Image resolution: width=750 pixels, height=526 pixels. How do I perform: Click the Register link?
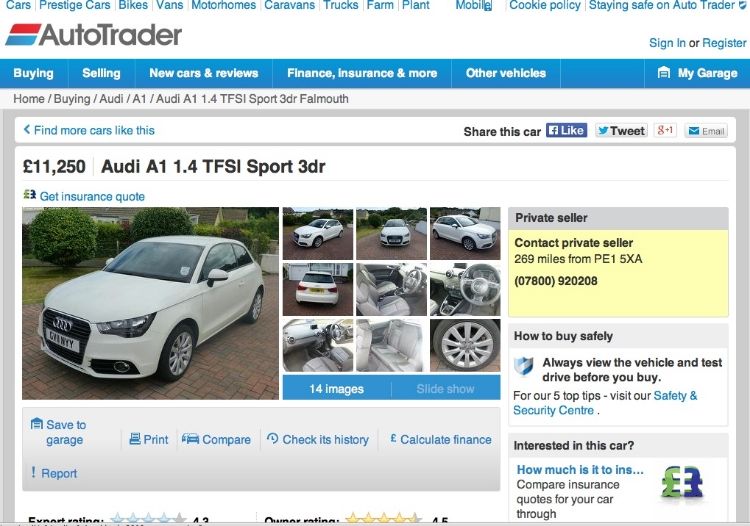coord(724,43)
